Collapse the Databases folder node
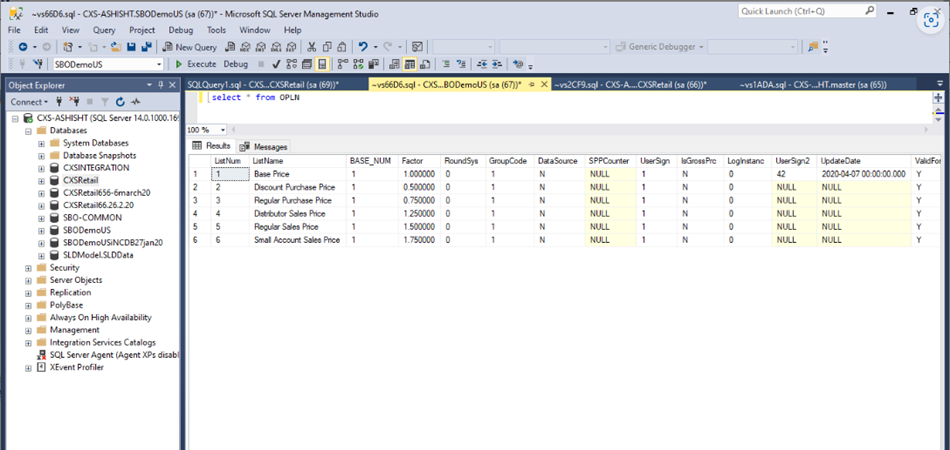Viewport: 950px width, 450px height. coord(28,130)
